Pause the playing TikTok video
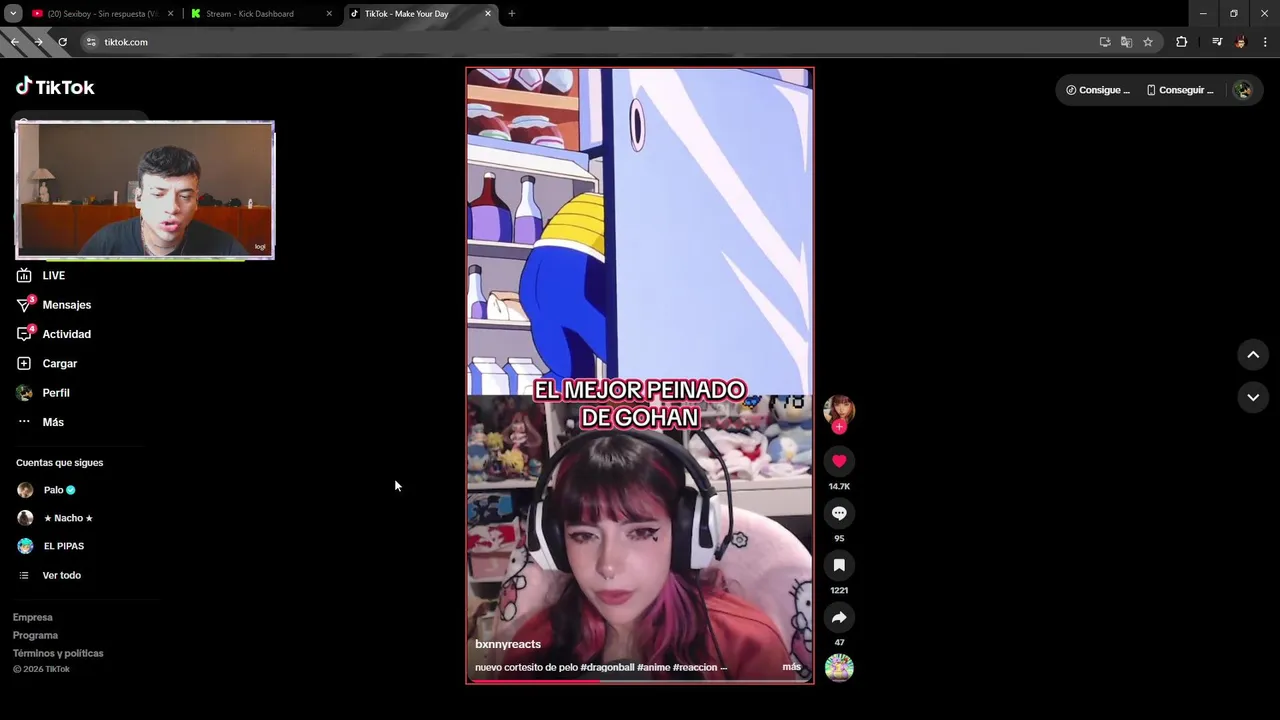Image resolution: width=1280 pixels, height=720 pixels. click(640, 375)
